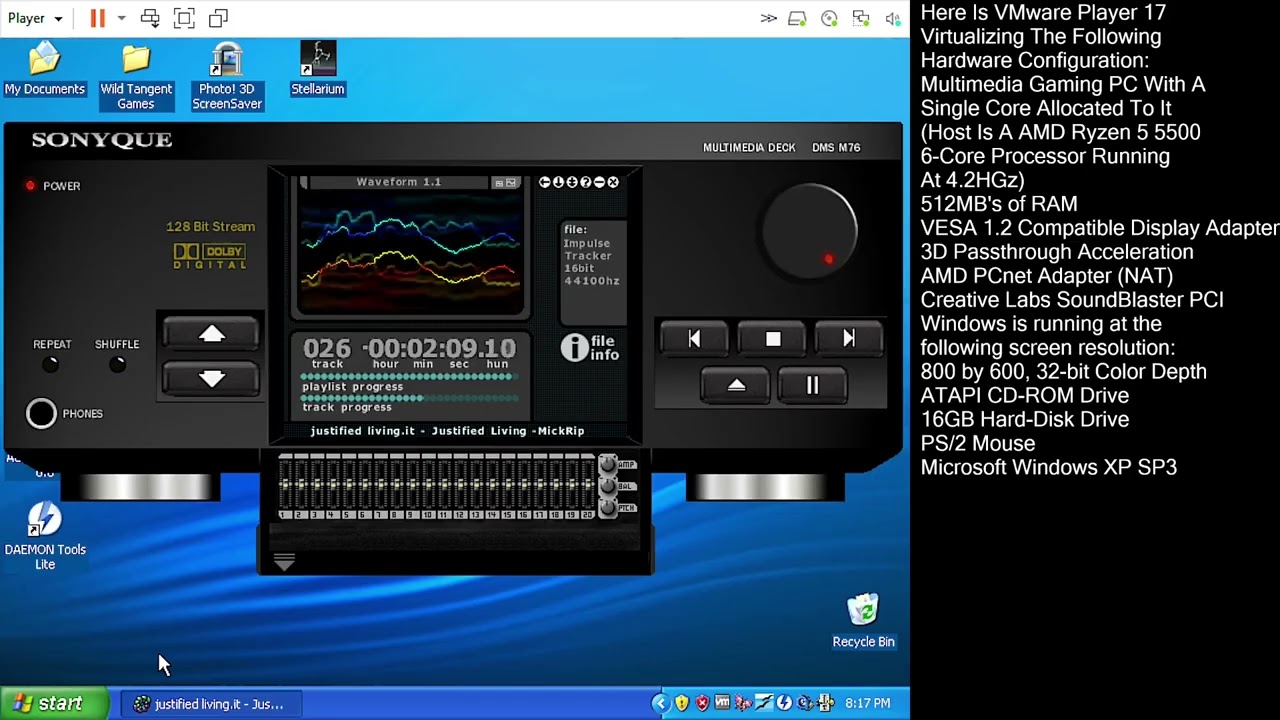This screenshot has width=1280, height=720.
Task: Click the down arrow navigation button
Action: (211, 378)
